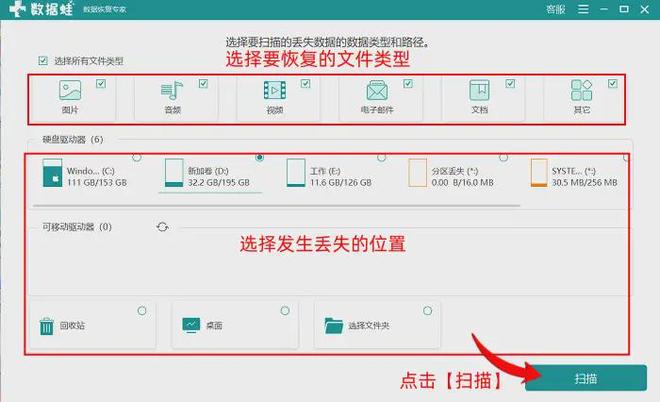This screenshot has width=660, height=402.
Task: Uncheck the 电子邮件 checkbox
Action: coord(408,83)
